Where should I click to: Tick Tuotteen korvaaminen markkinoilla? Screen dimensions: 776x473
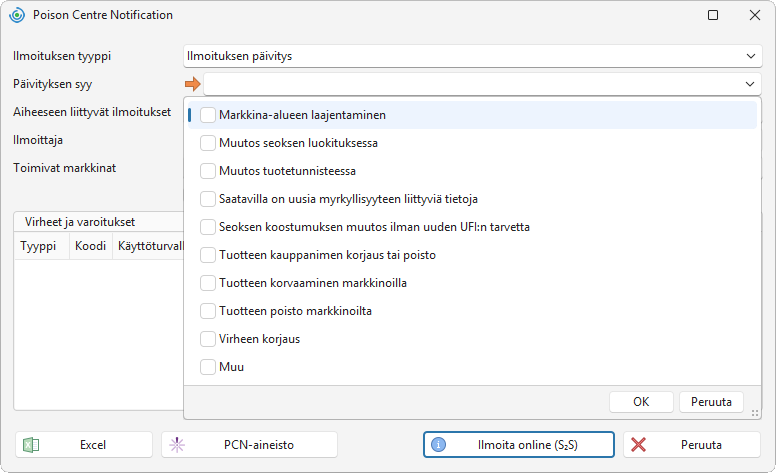point(208,283)
